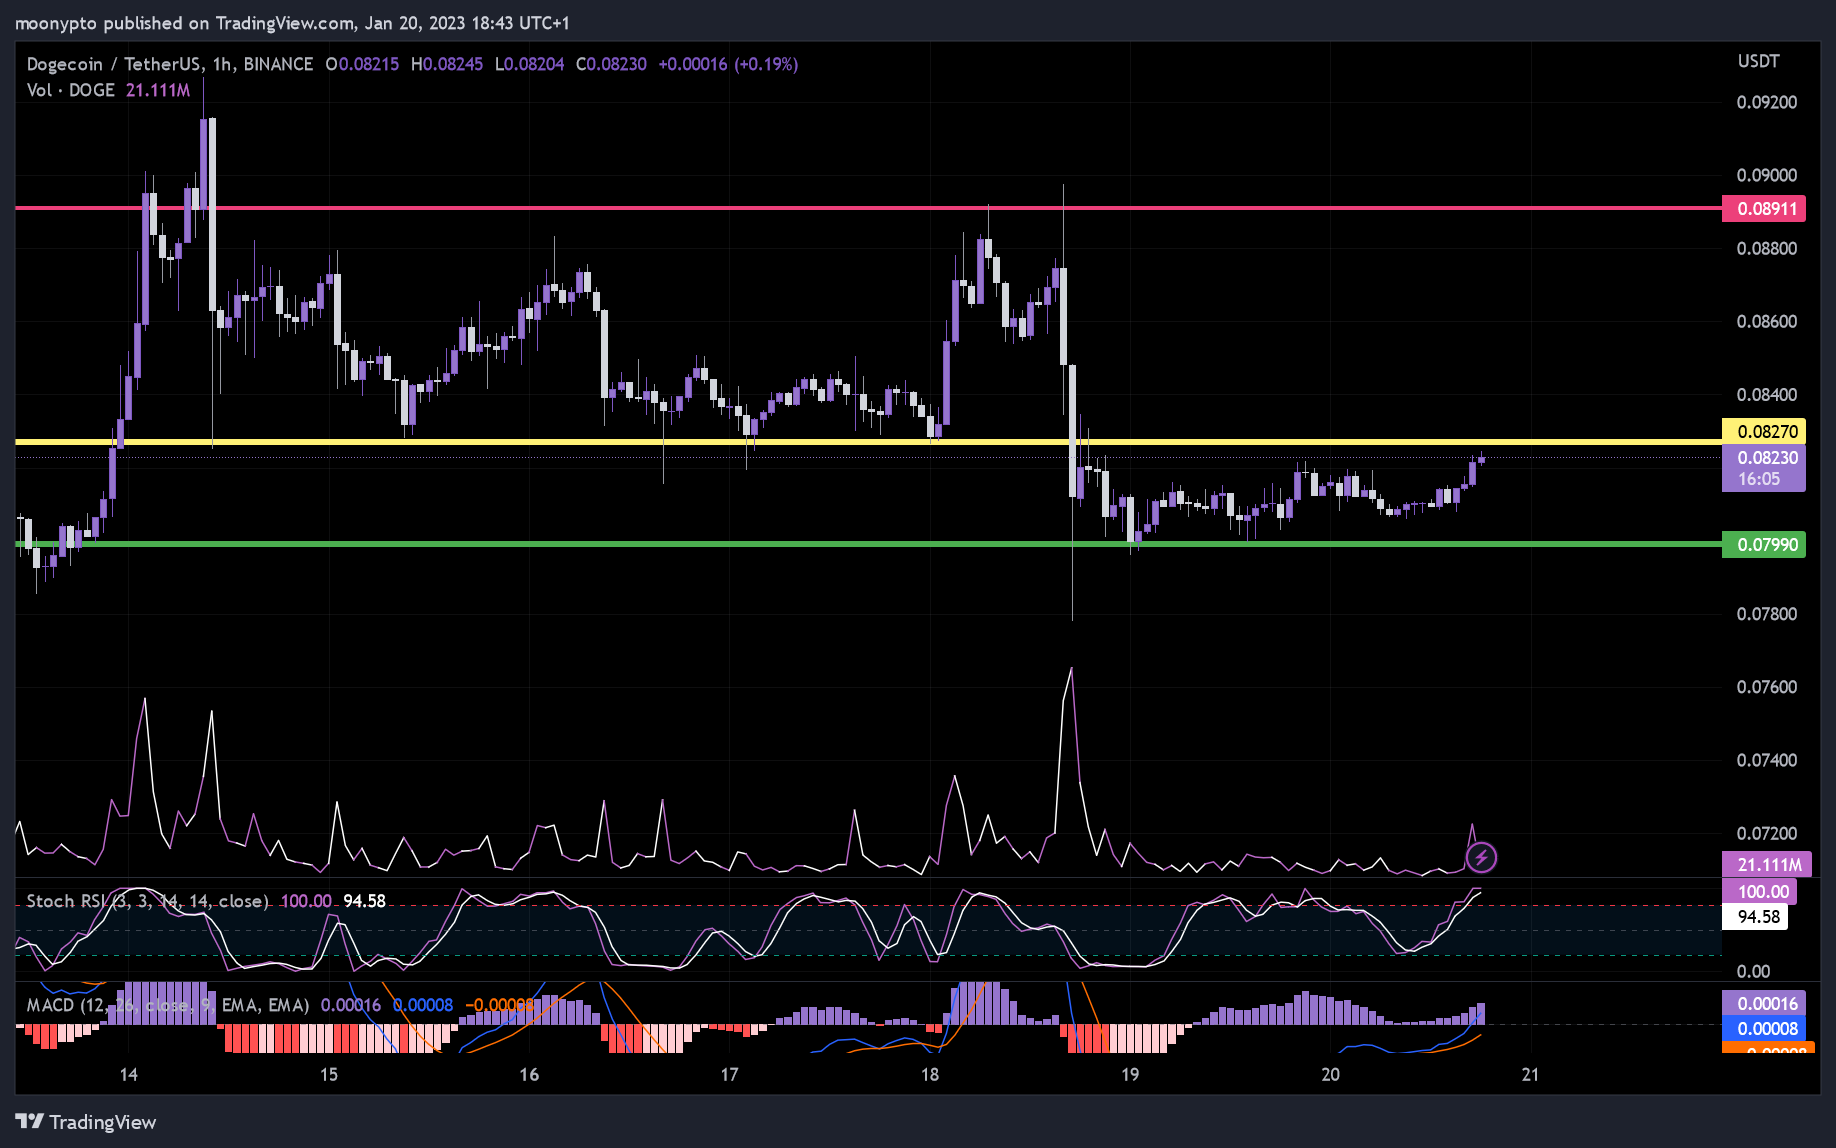Screen dimensions: 1836x1148
Task: Click the 0.09200 price axis label
Action: pyautogui.click(x=1766, y=102)
